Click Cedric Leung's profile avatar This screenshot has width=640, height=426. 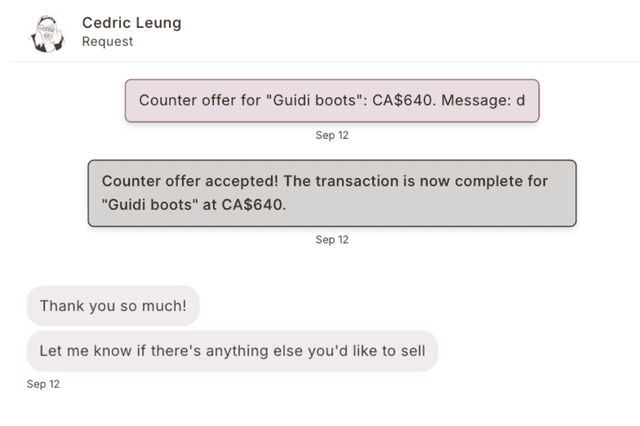[x=47, y=32]
